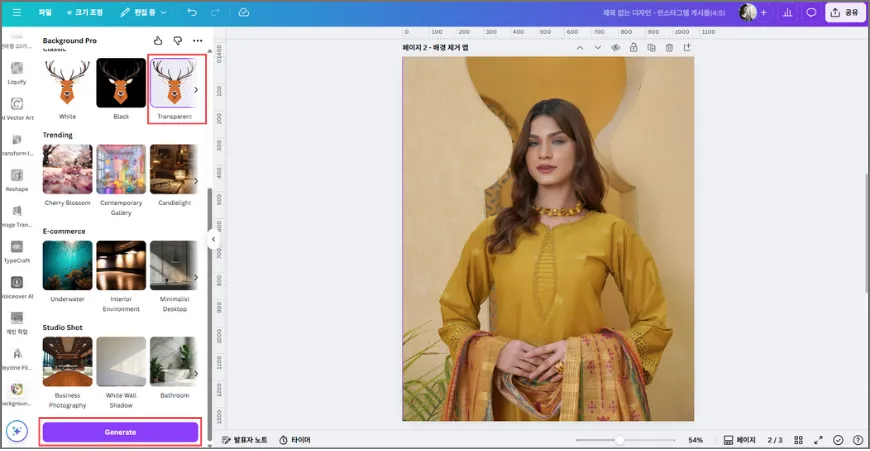Open the analytics bar chart icon
Viewport: 870px width, 451px height.
pyautogui.click(x=787, y=12)
